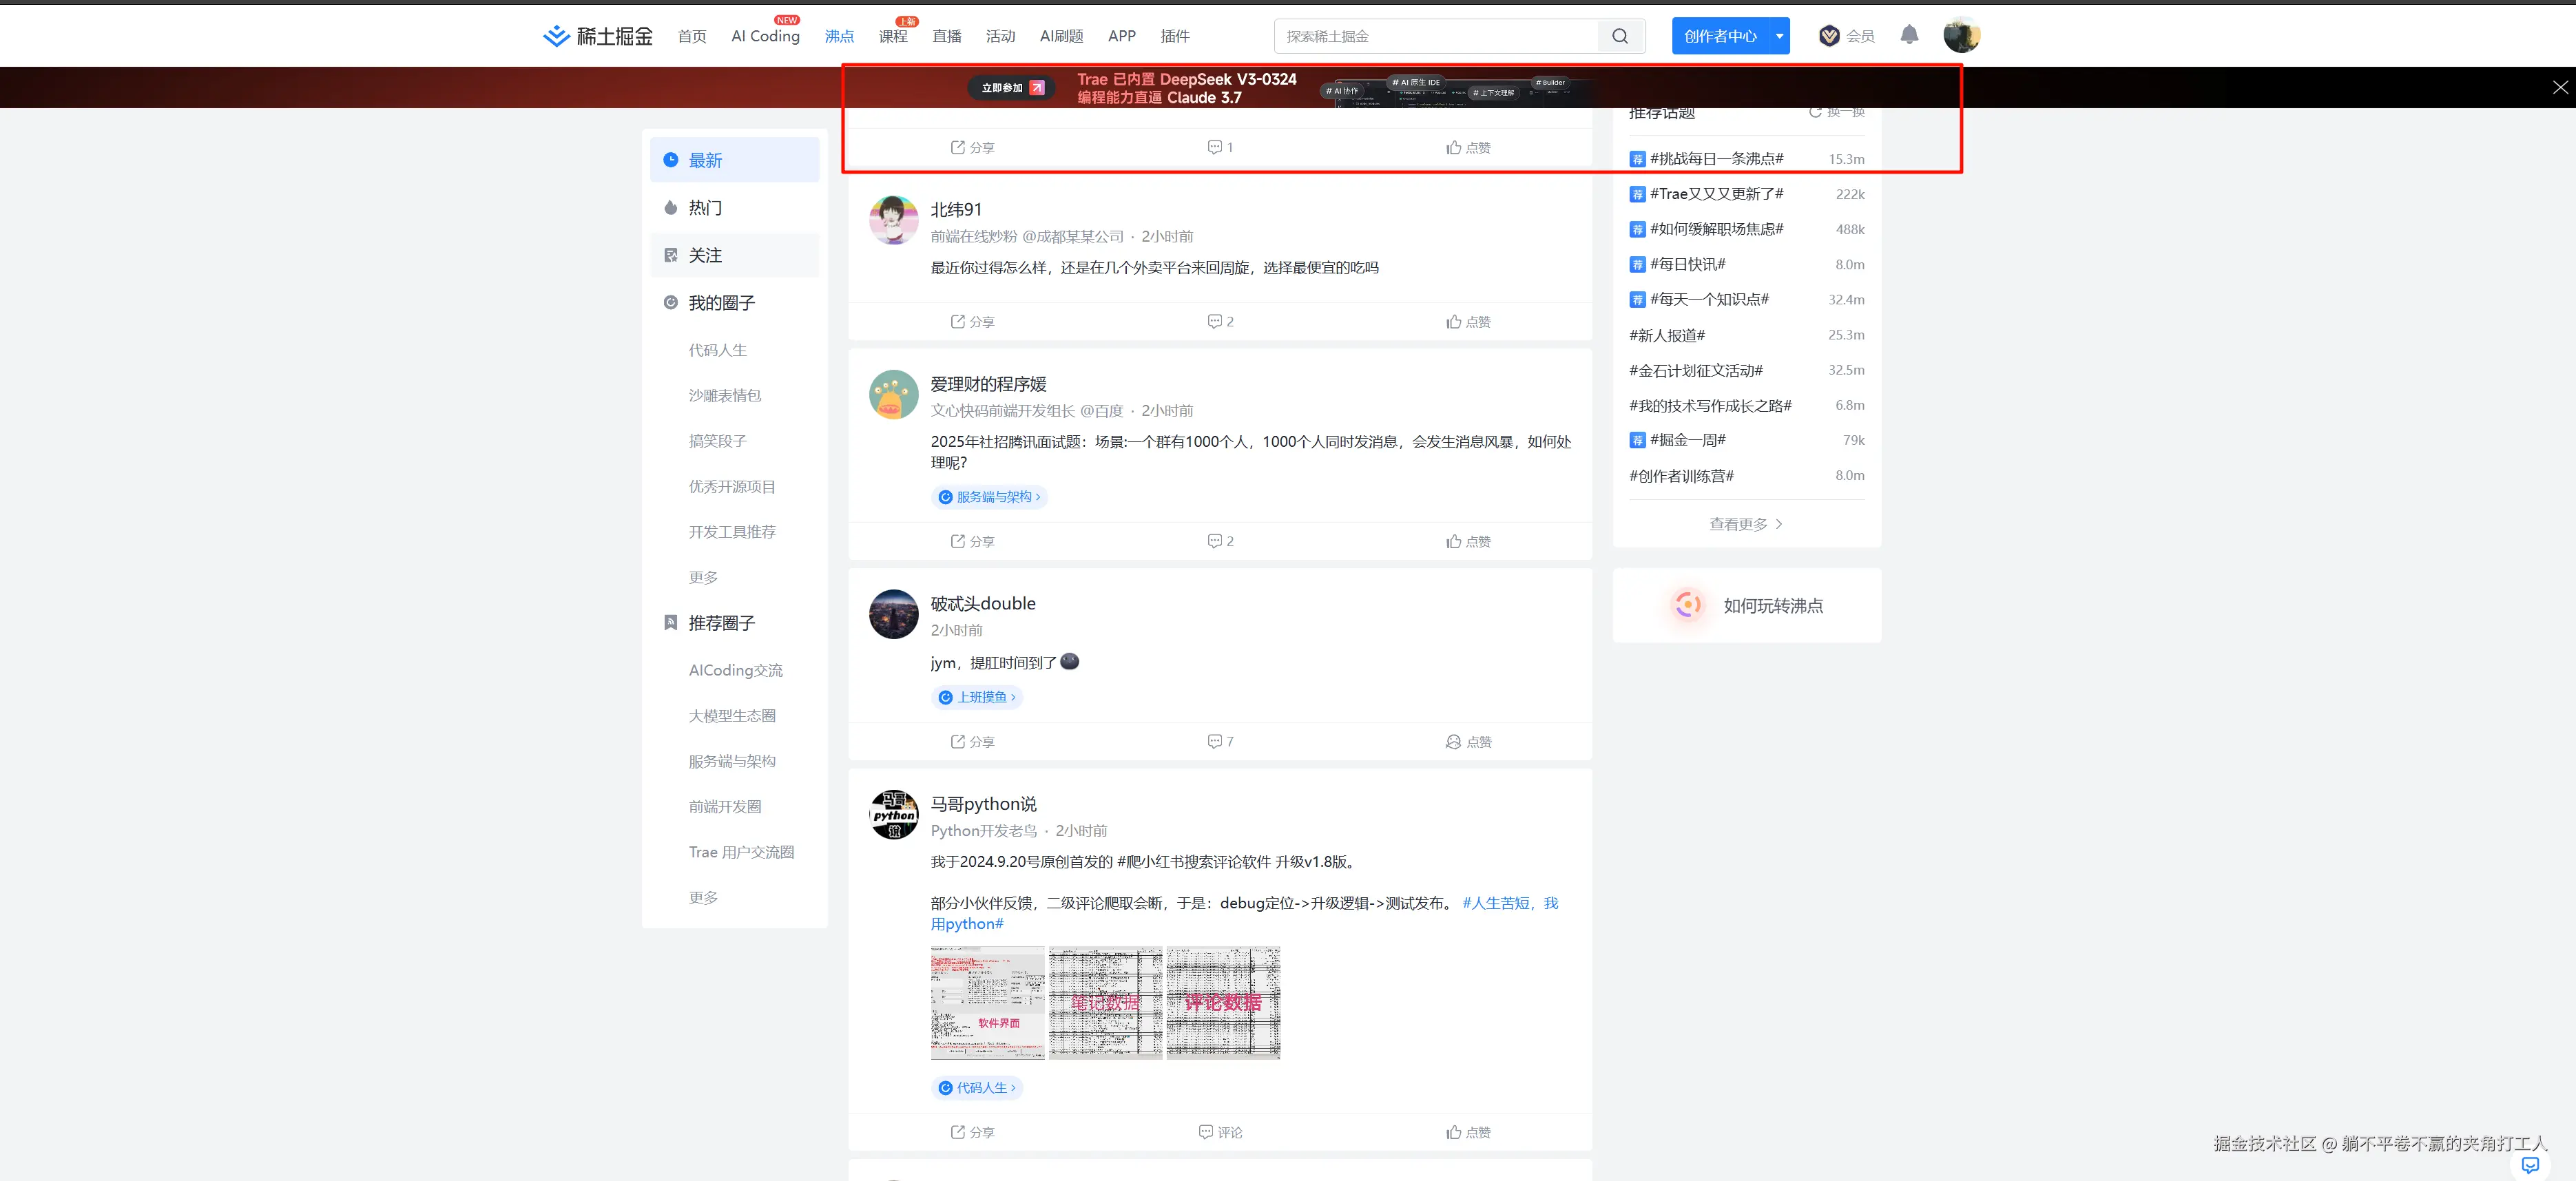Click the 换一换 refresh icon for recommended topics

click(1815, 112)
